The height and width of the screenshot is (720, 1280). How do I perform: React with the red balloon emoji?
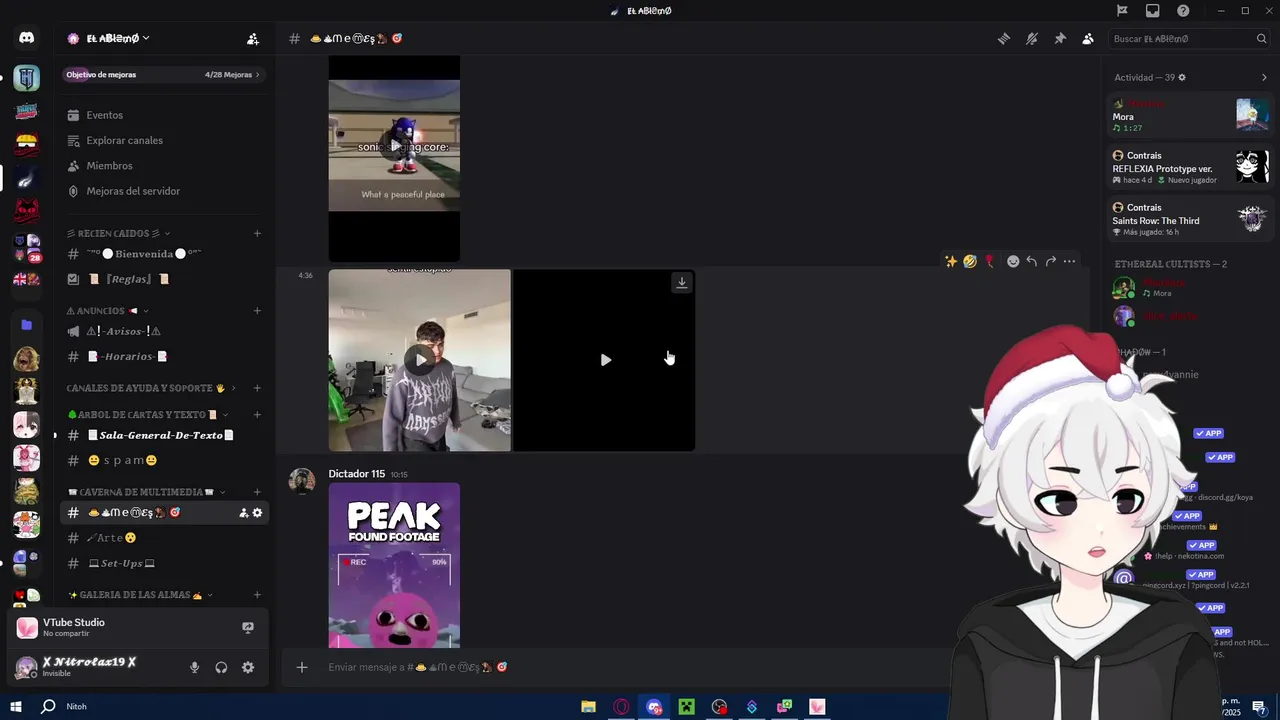(x=989, y=261)
